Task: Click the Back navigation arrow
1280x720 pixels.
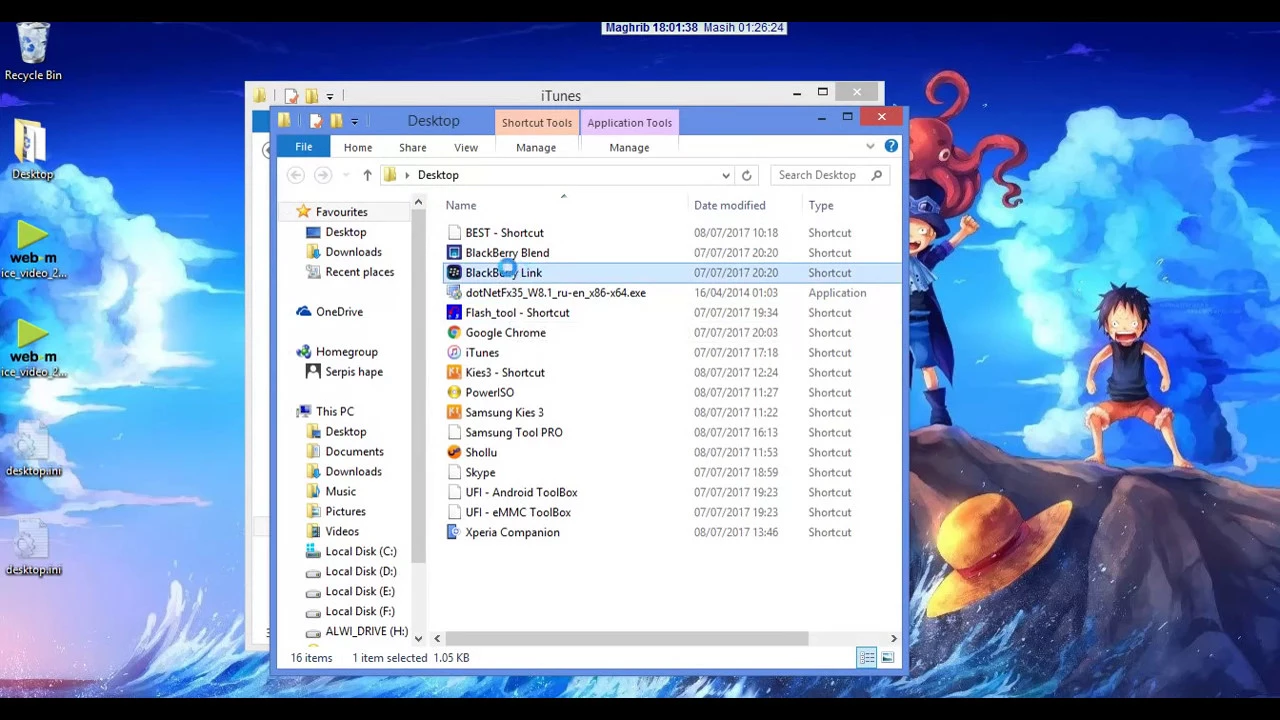Action: coord(295,175)
